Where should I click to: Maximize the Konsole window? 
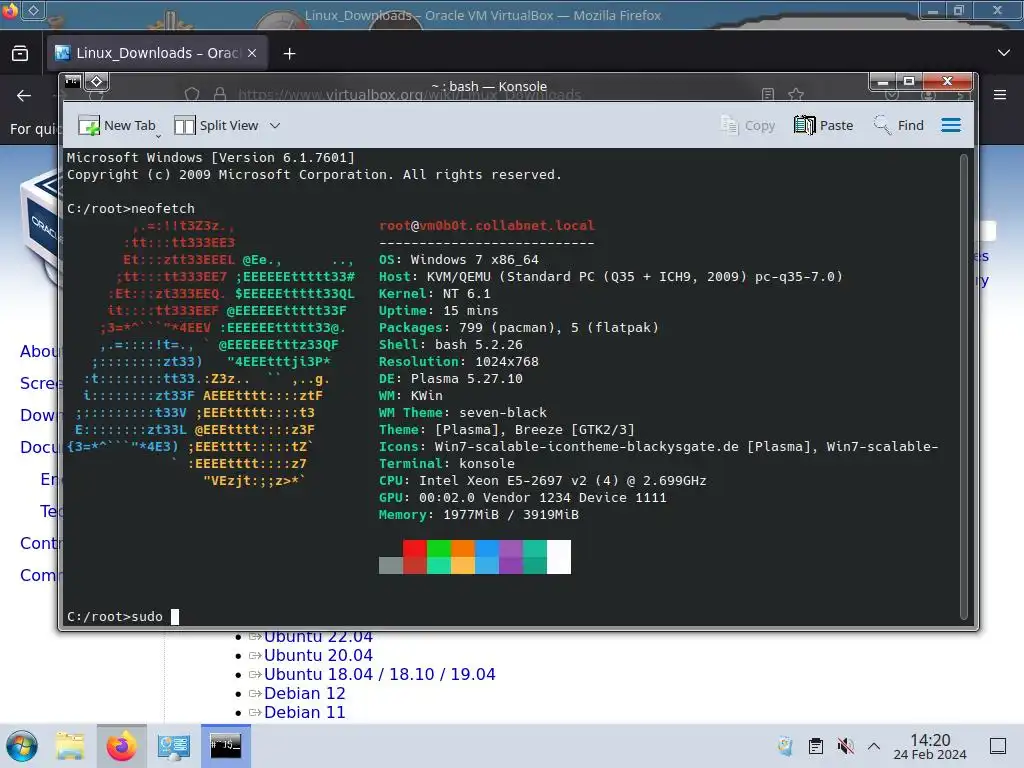pyautogui.click(x=908, y=81)
